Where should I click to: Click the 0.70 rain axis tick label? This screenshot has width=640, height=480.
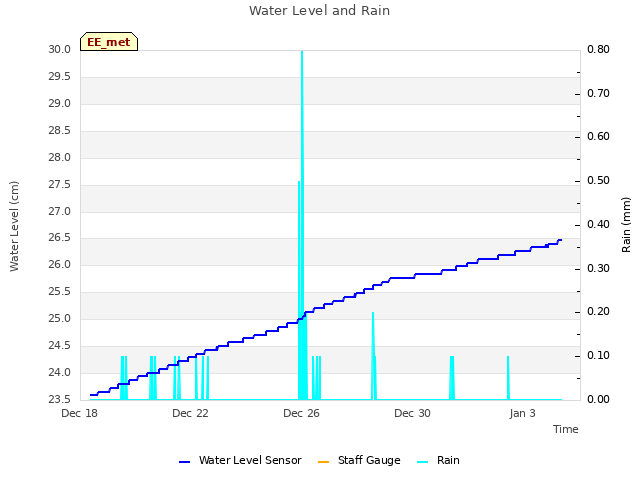[598, 93]
